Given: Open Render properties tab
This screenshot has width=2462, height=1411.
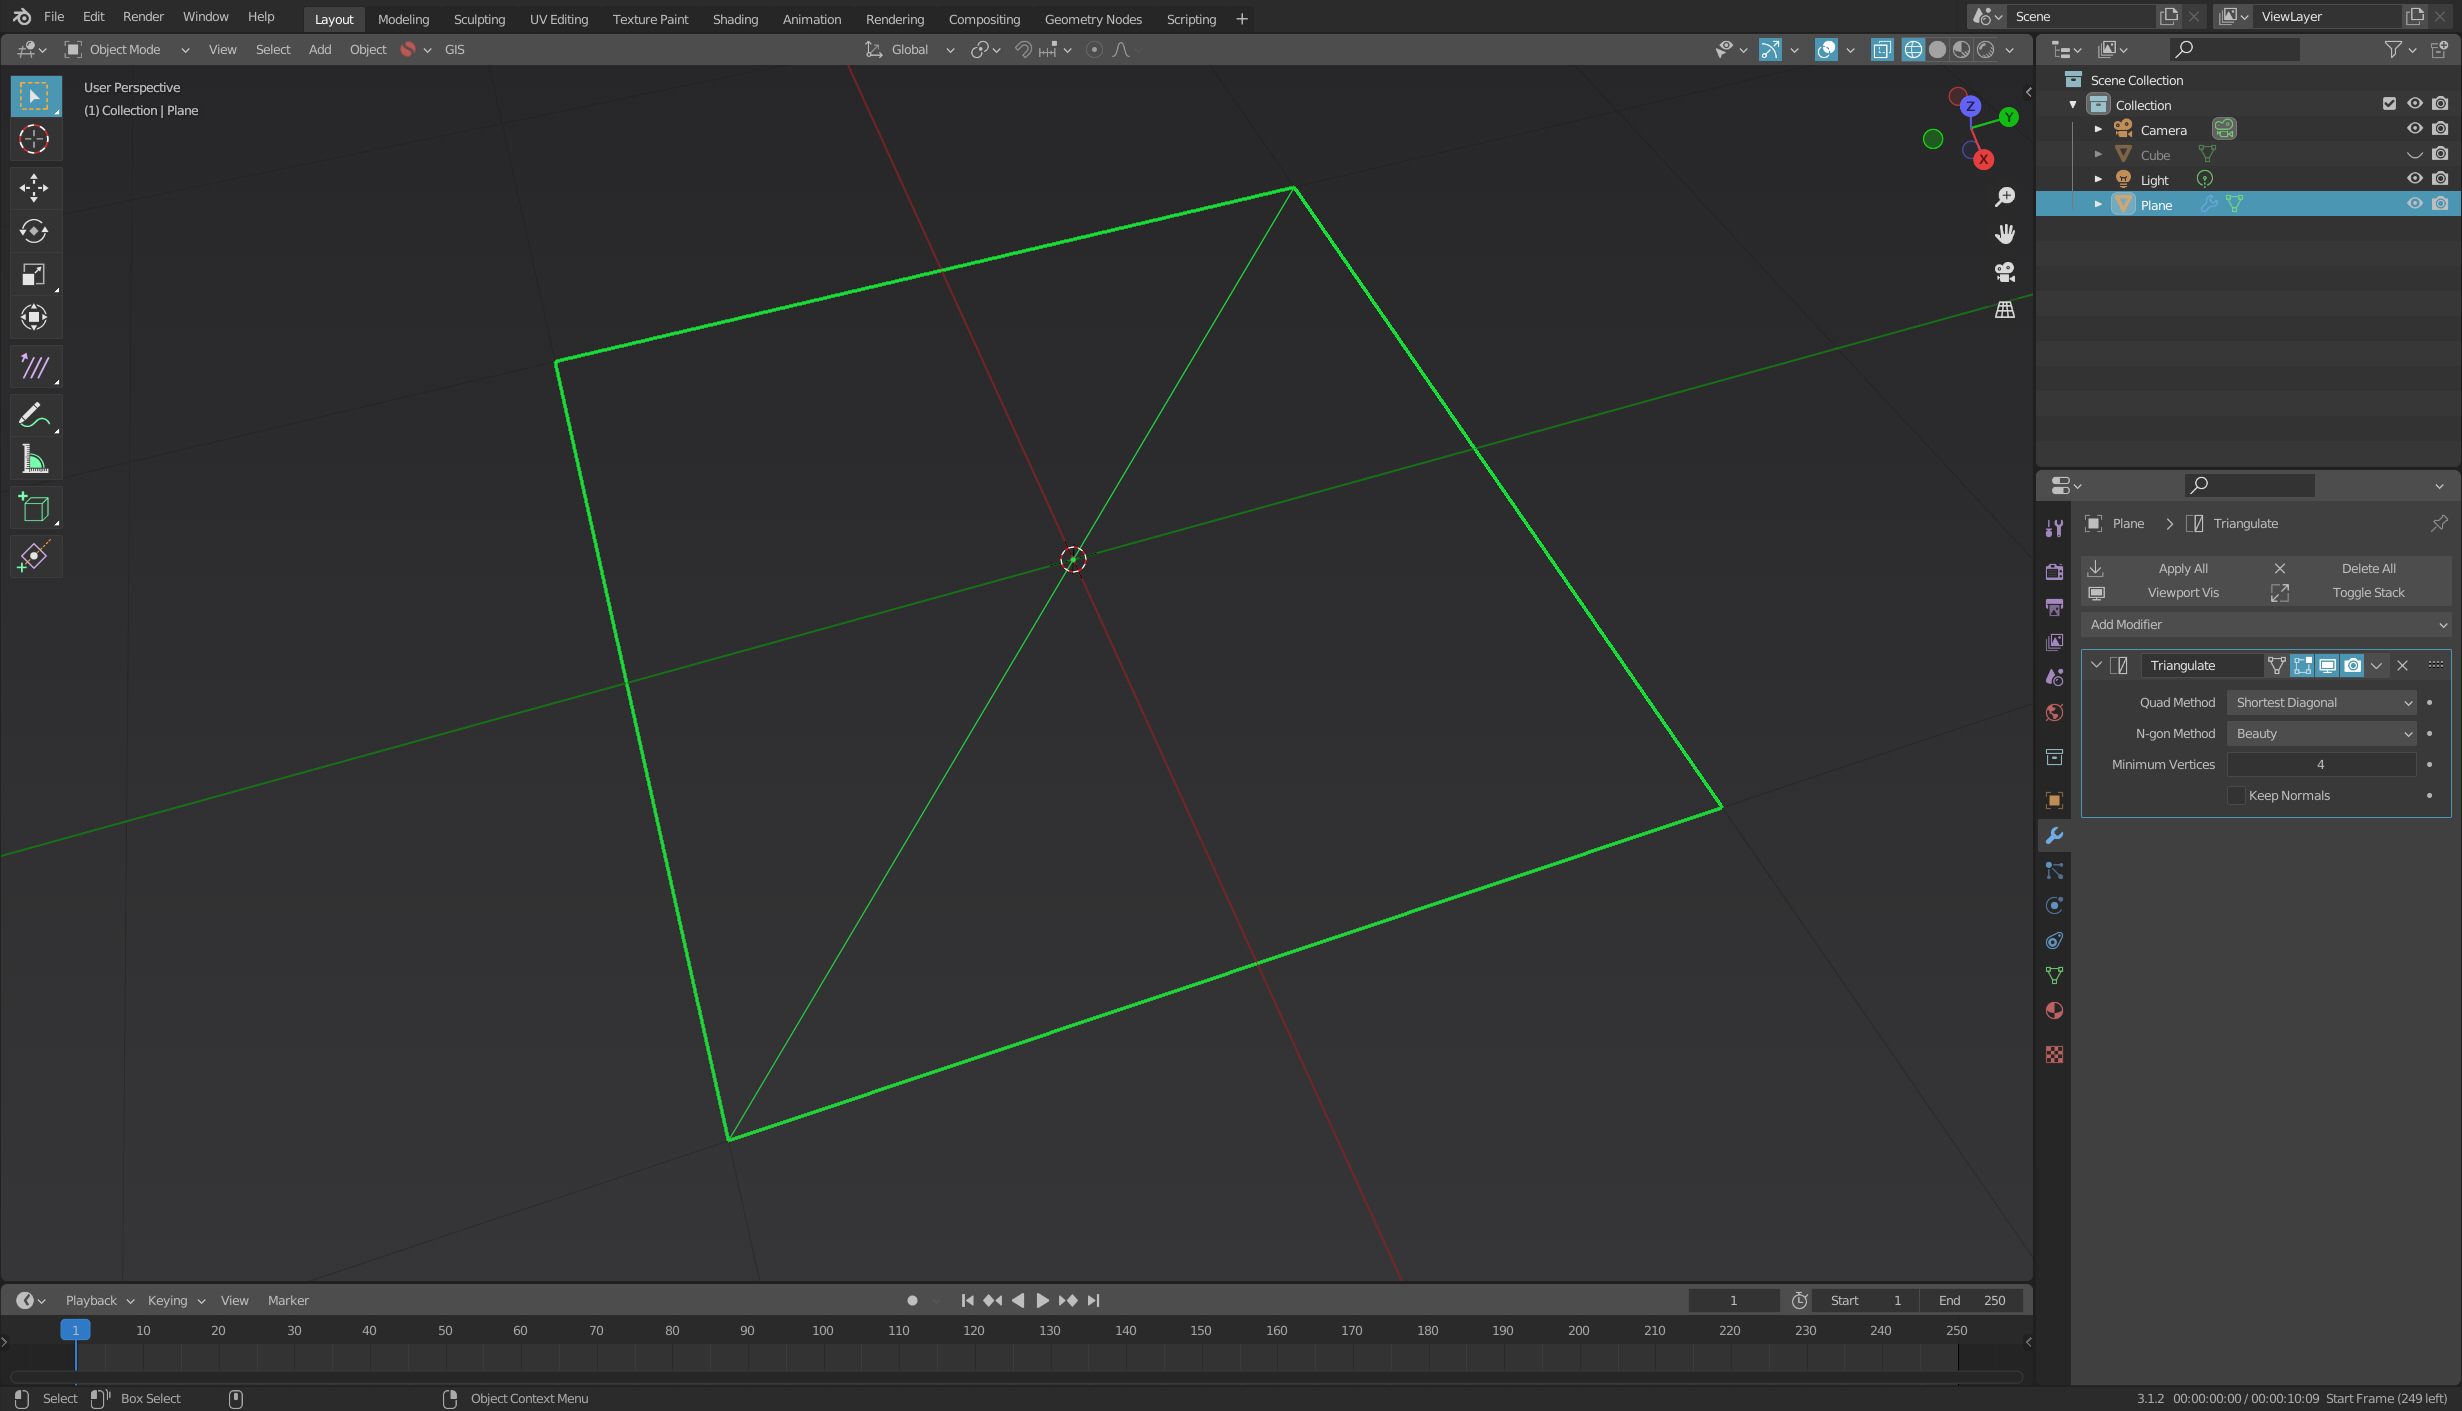Looking at the screenshot, I should (x=2054, y=572).
